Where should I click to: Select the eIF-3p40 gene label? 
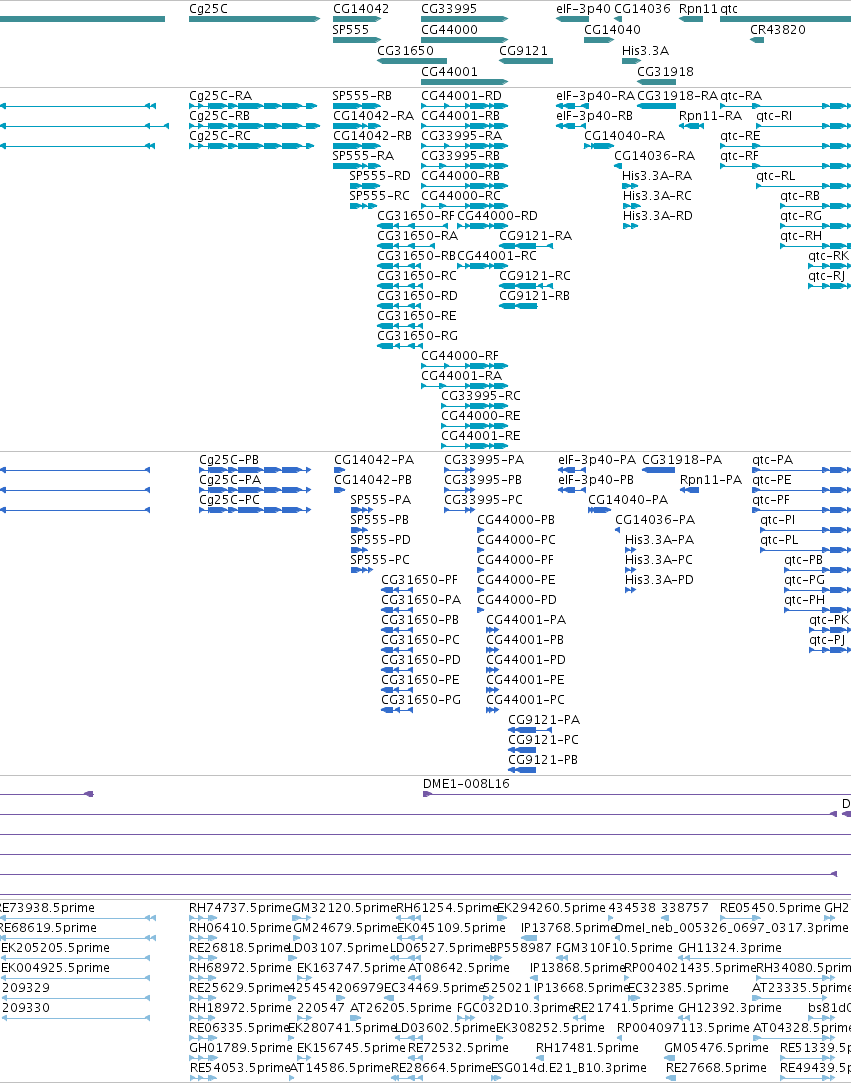coord(583,9)
